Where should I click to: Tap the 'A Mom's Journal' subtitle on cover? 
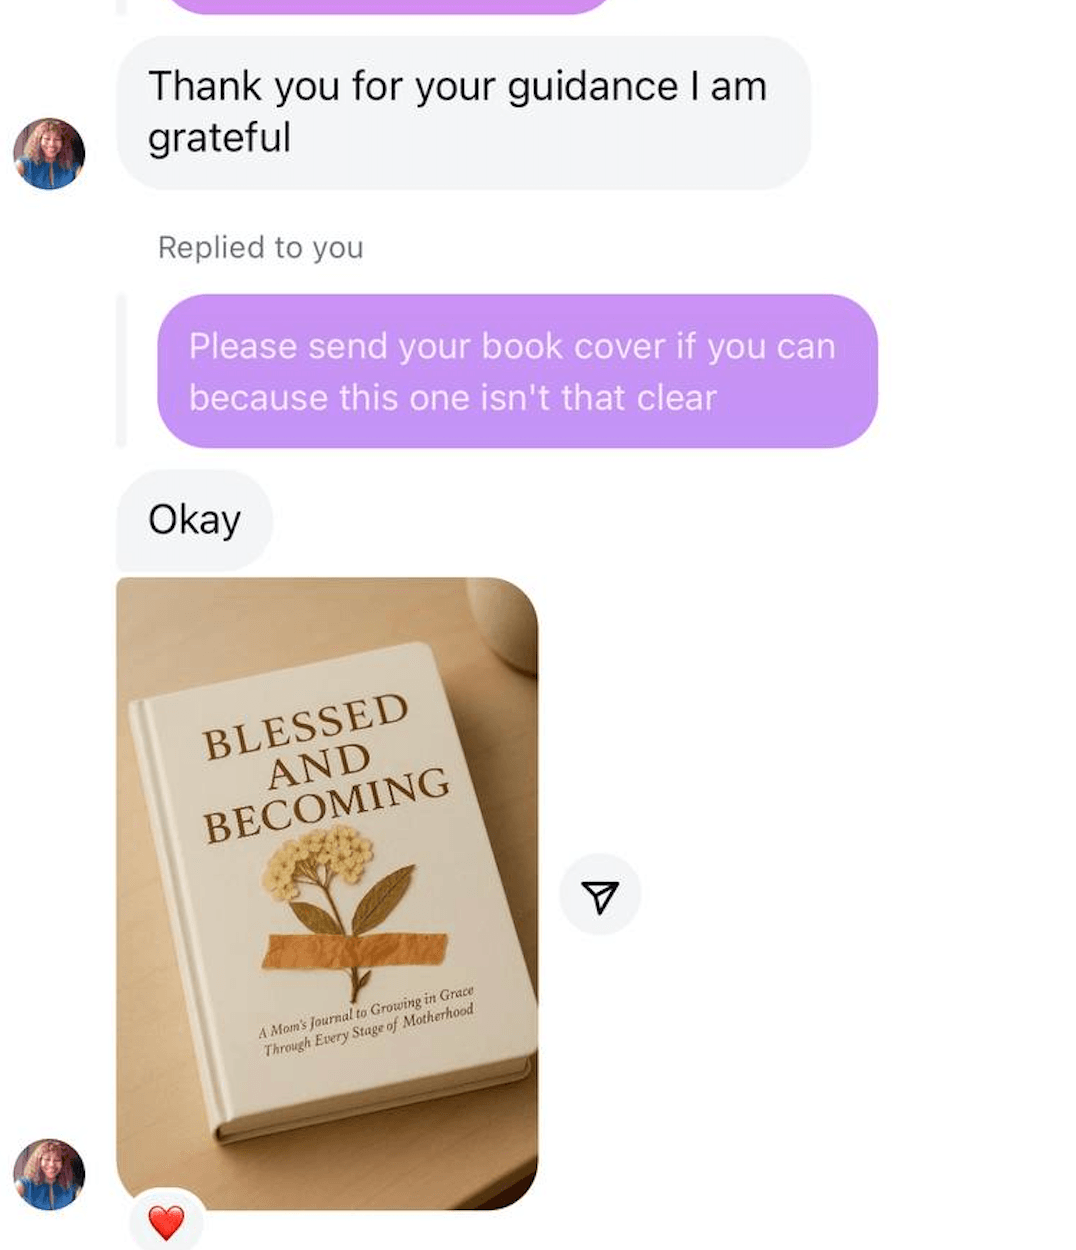tap(366, 1021)
